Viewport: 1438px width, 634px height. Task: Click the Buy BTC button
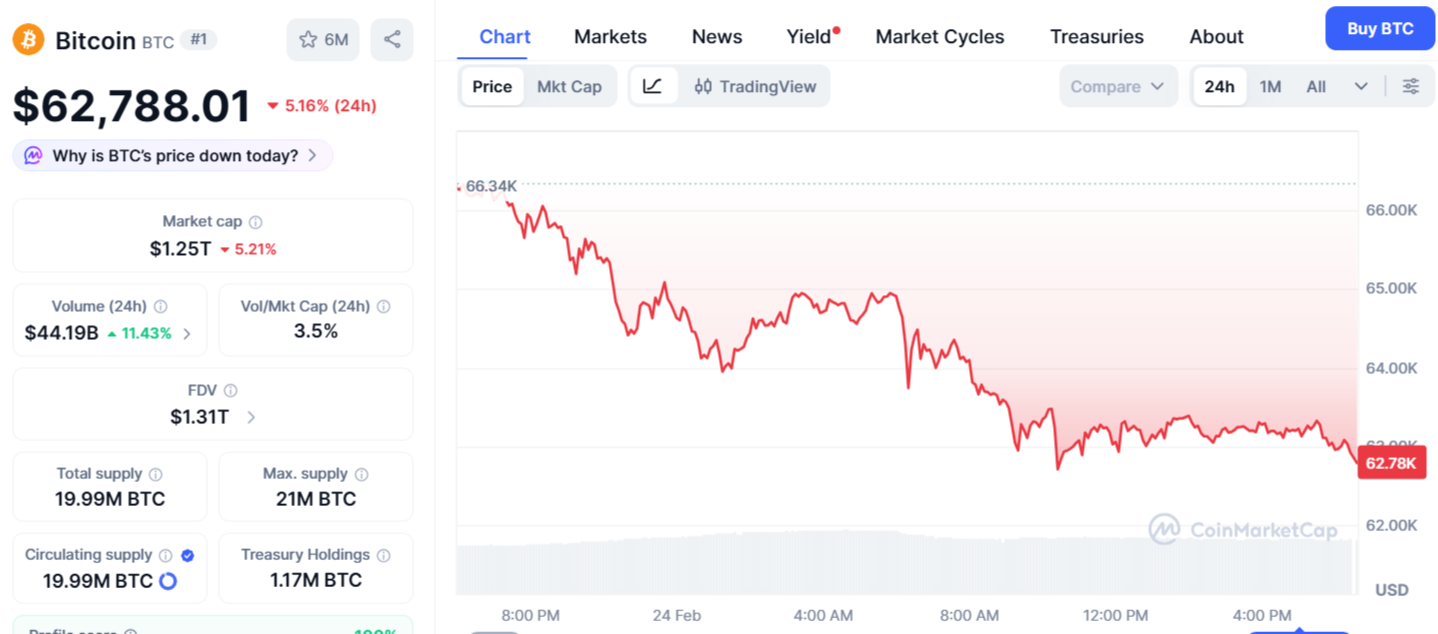pyautogui.click(x=1379, y=29)
